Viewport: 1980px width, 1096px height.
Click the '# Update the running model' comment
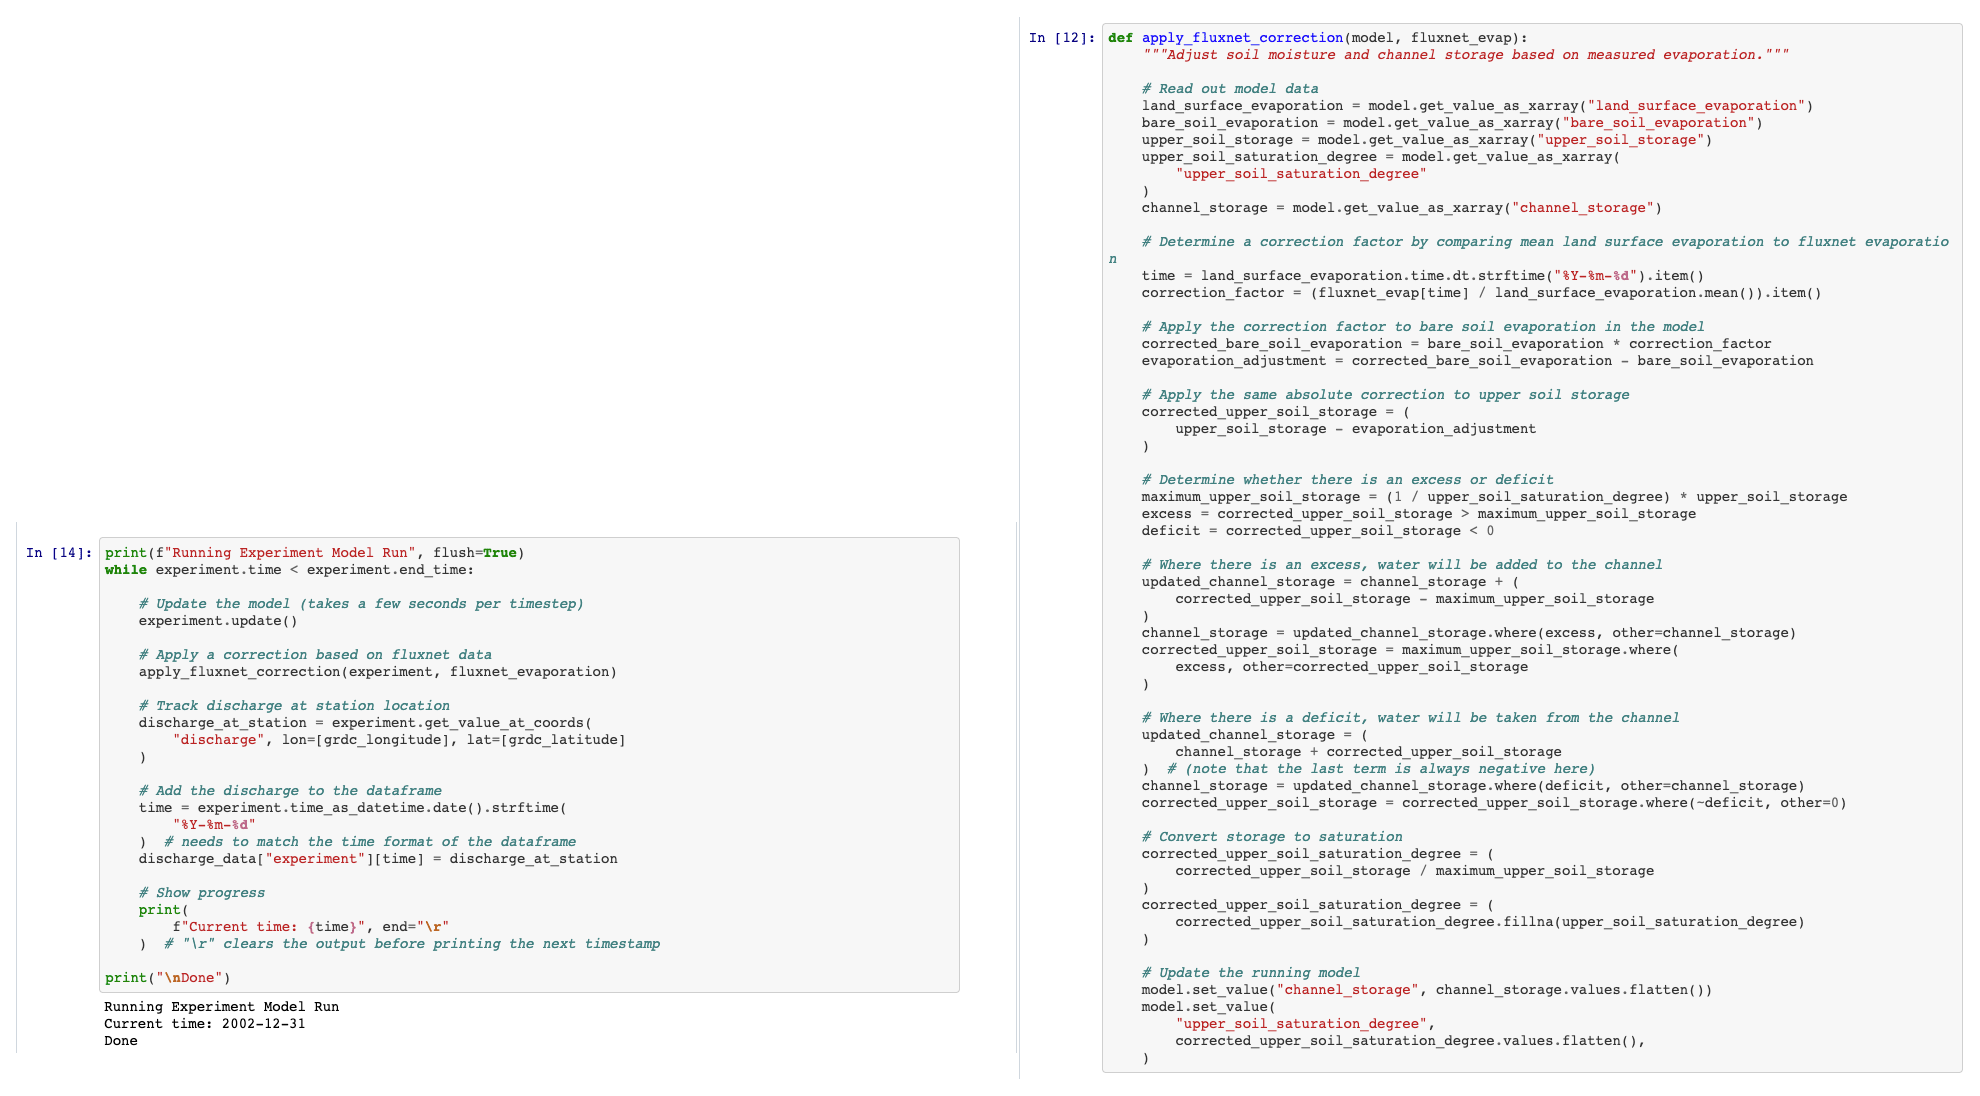1251,973
